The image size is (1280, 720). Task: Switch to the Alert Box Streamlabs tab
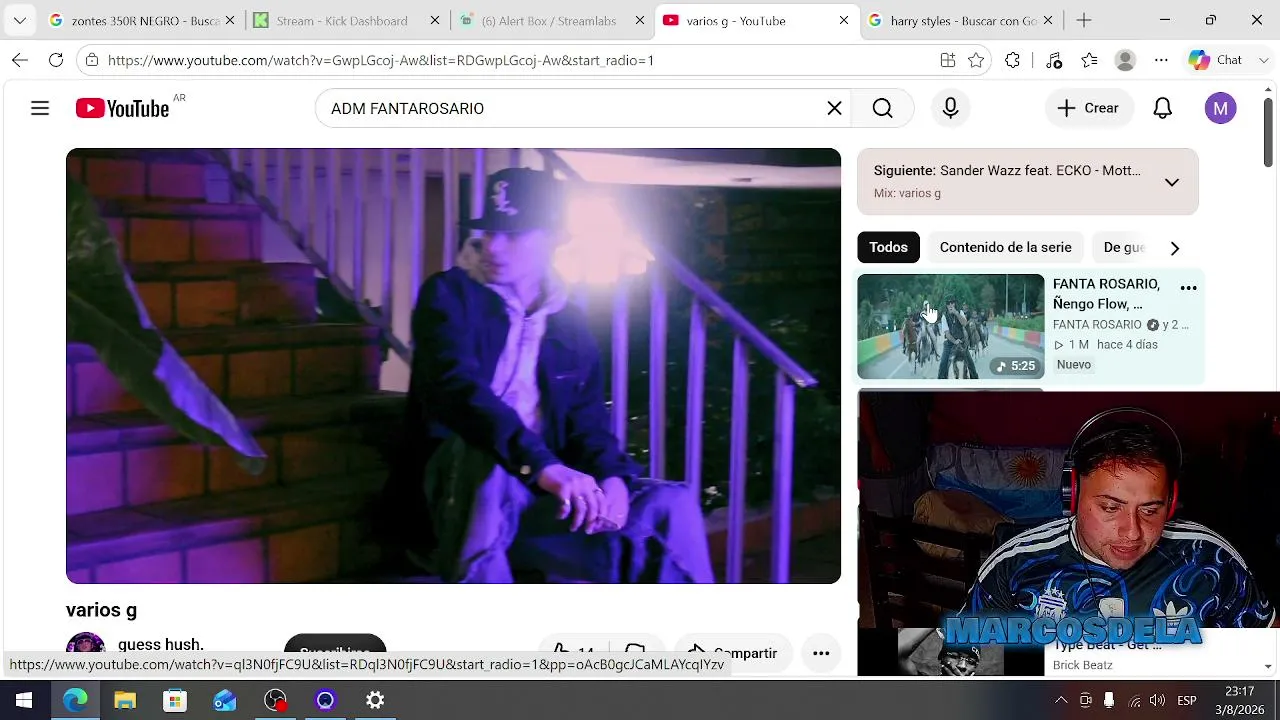550,20
